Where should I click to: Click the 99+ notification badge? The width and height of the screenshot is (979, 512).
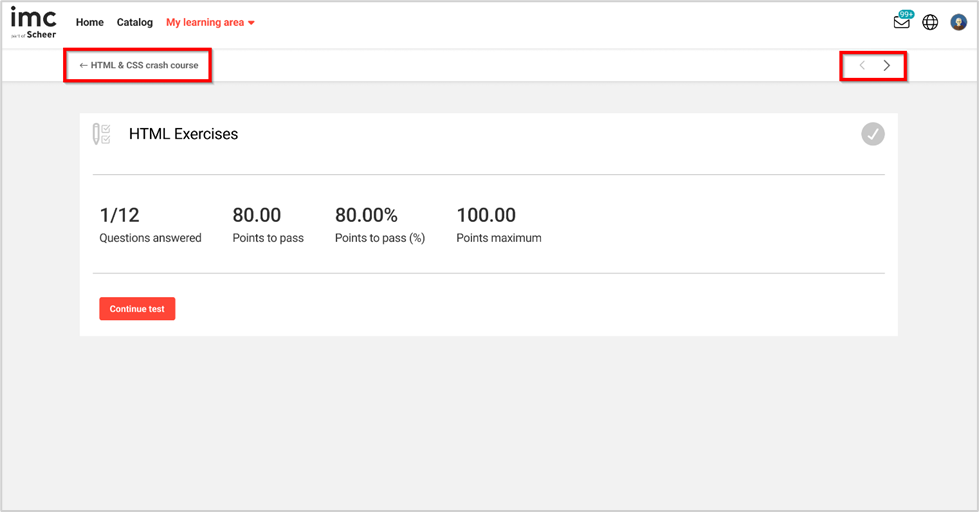point(907,14)
